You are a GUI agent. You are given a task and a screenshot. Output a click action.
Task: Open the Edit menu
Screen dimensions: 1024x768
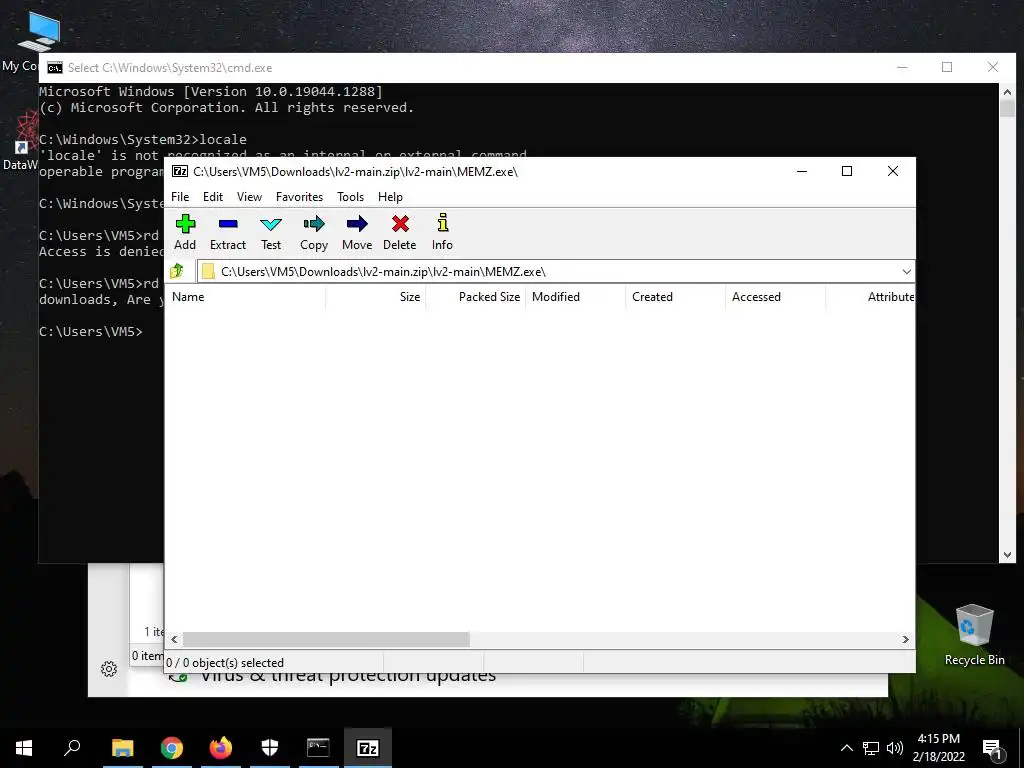click(x=213, y=197)
